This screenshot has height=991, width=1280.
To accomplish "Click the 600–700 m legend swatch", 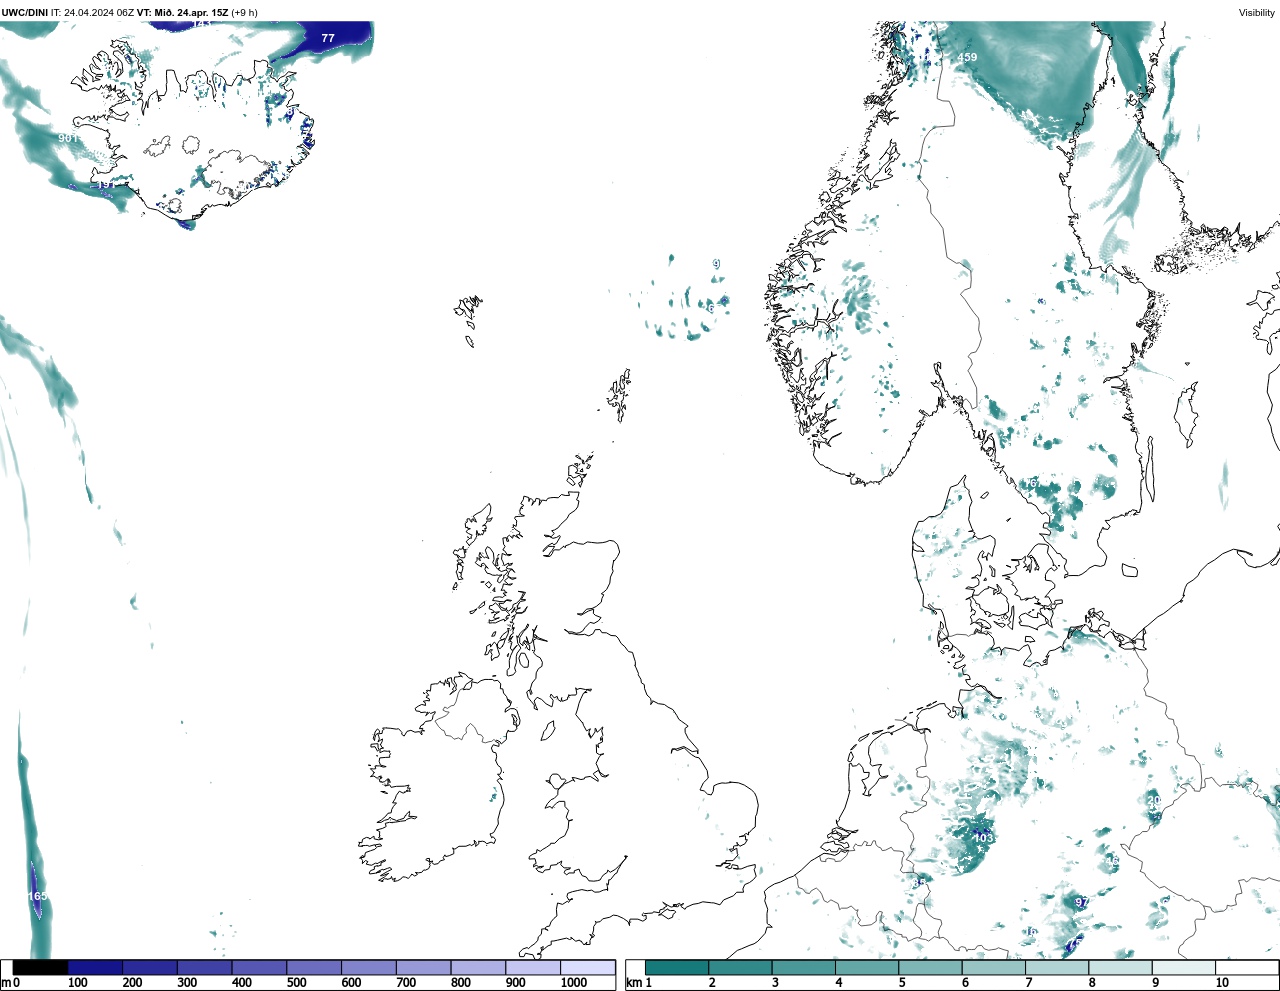I will tap(368, 968).
